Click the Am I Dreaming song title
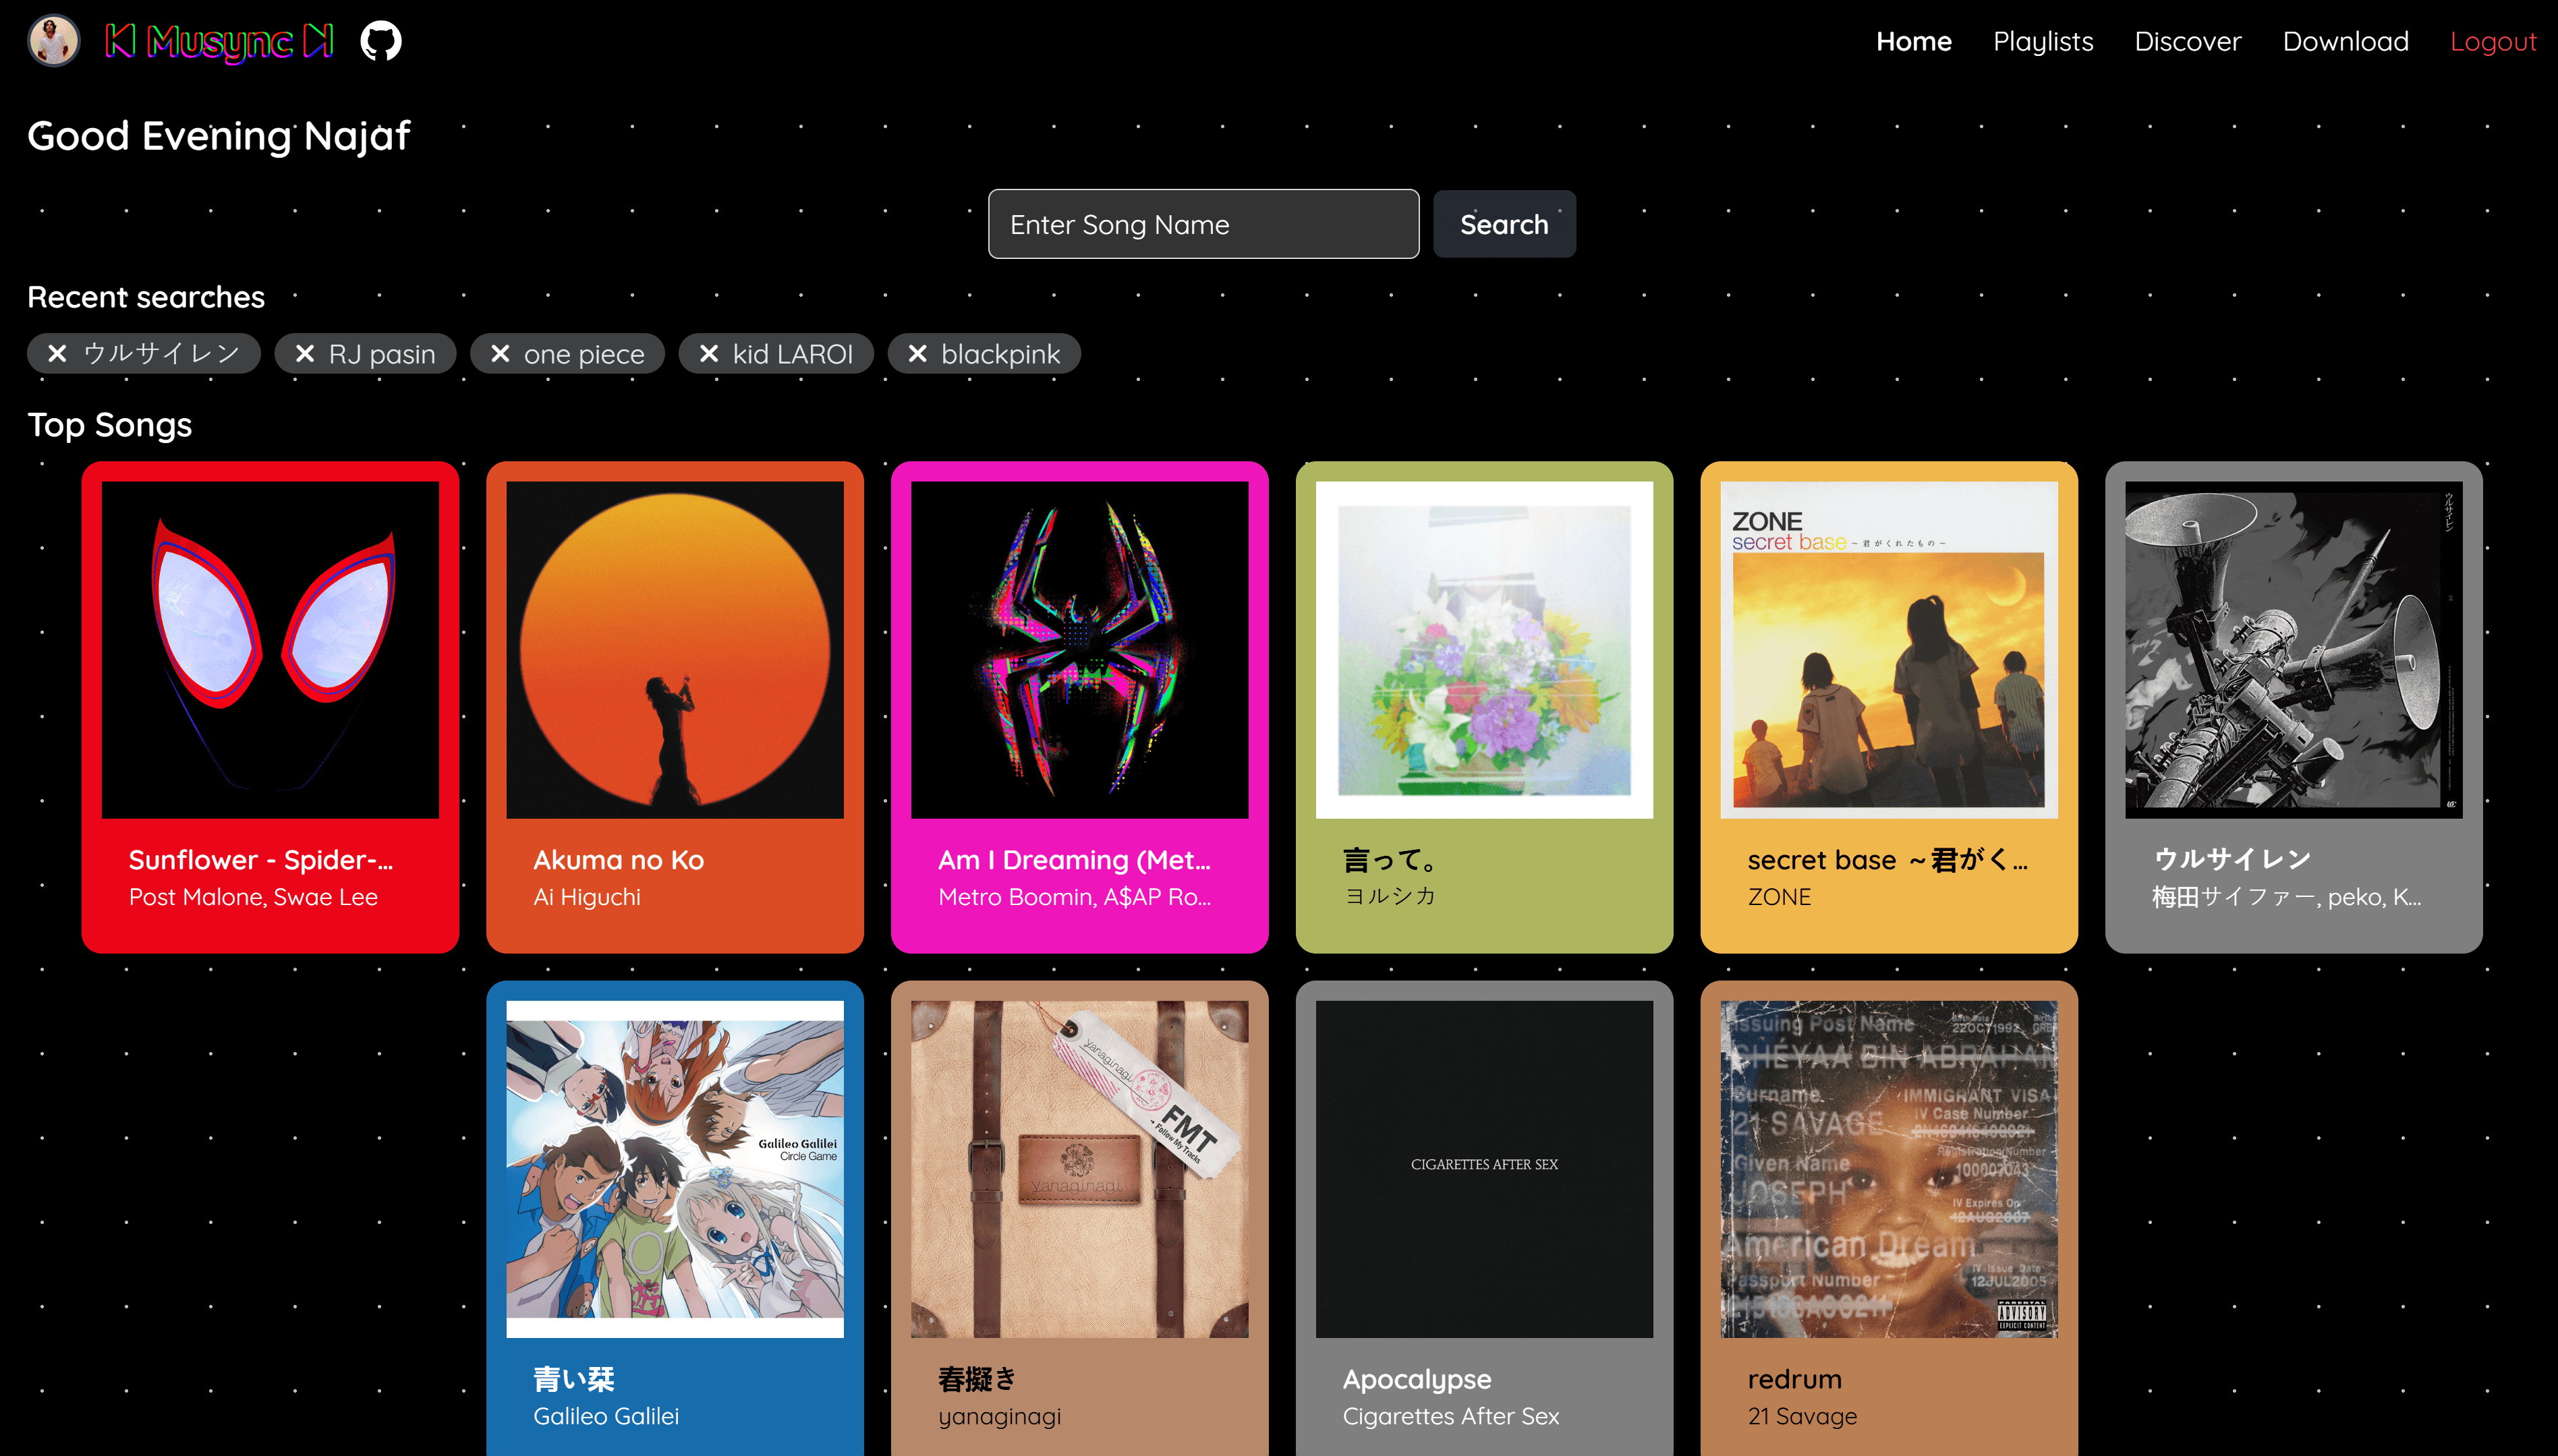This screenshot has width=2558, height=1456. click(1074, 860)
